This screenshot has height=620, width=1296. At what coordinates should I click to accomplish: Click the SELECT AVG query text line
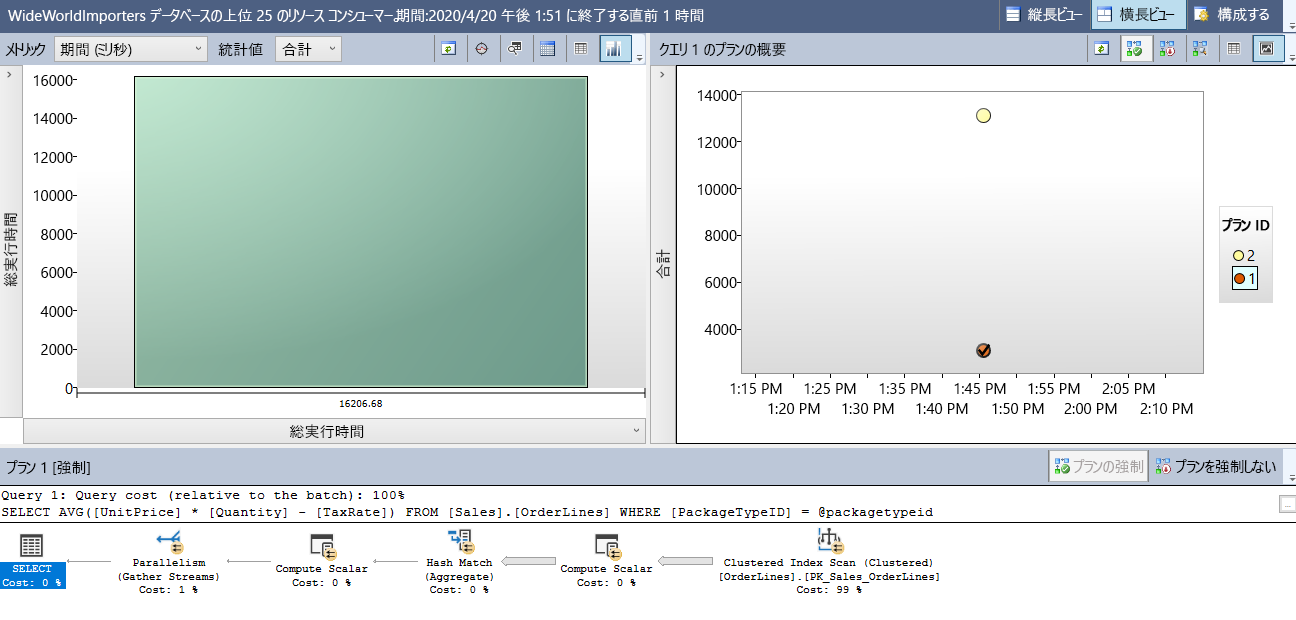tap(467, 512)
